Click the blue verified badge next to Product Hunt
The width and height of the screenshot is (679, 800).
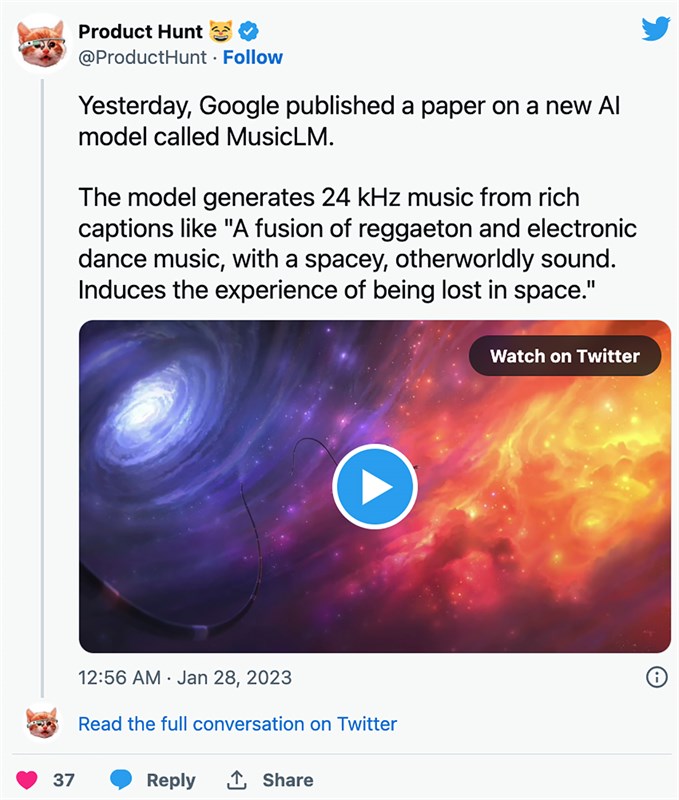[246, 30]
